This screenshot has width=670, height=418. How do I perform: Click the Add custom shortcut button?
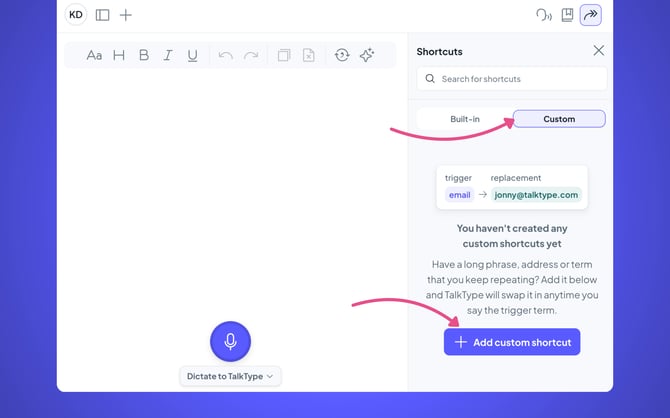click(512, 342)
